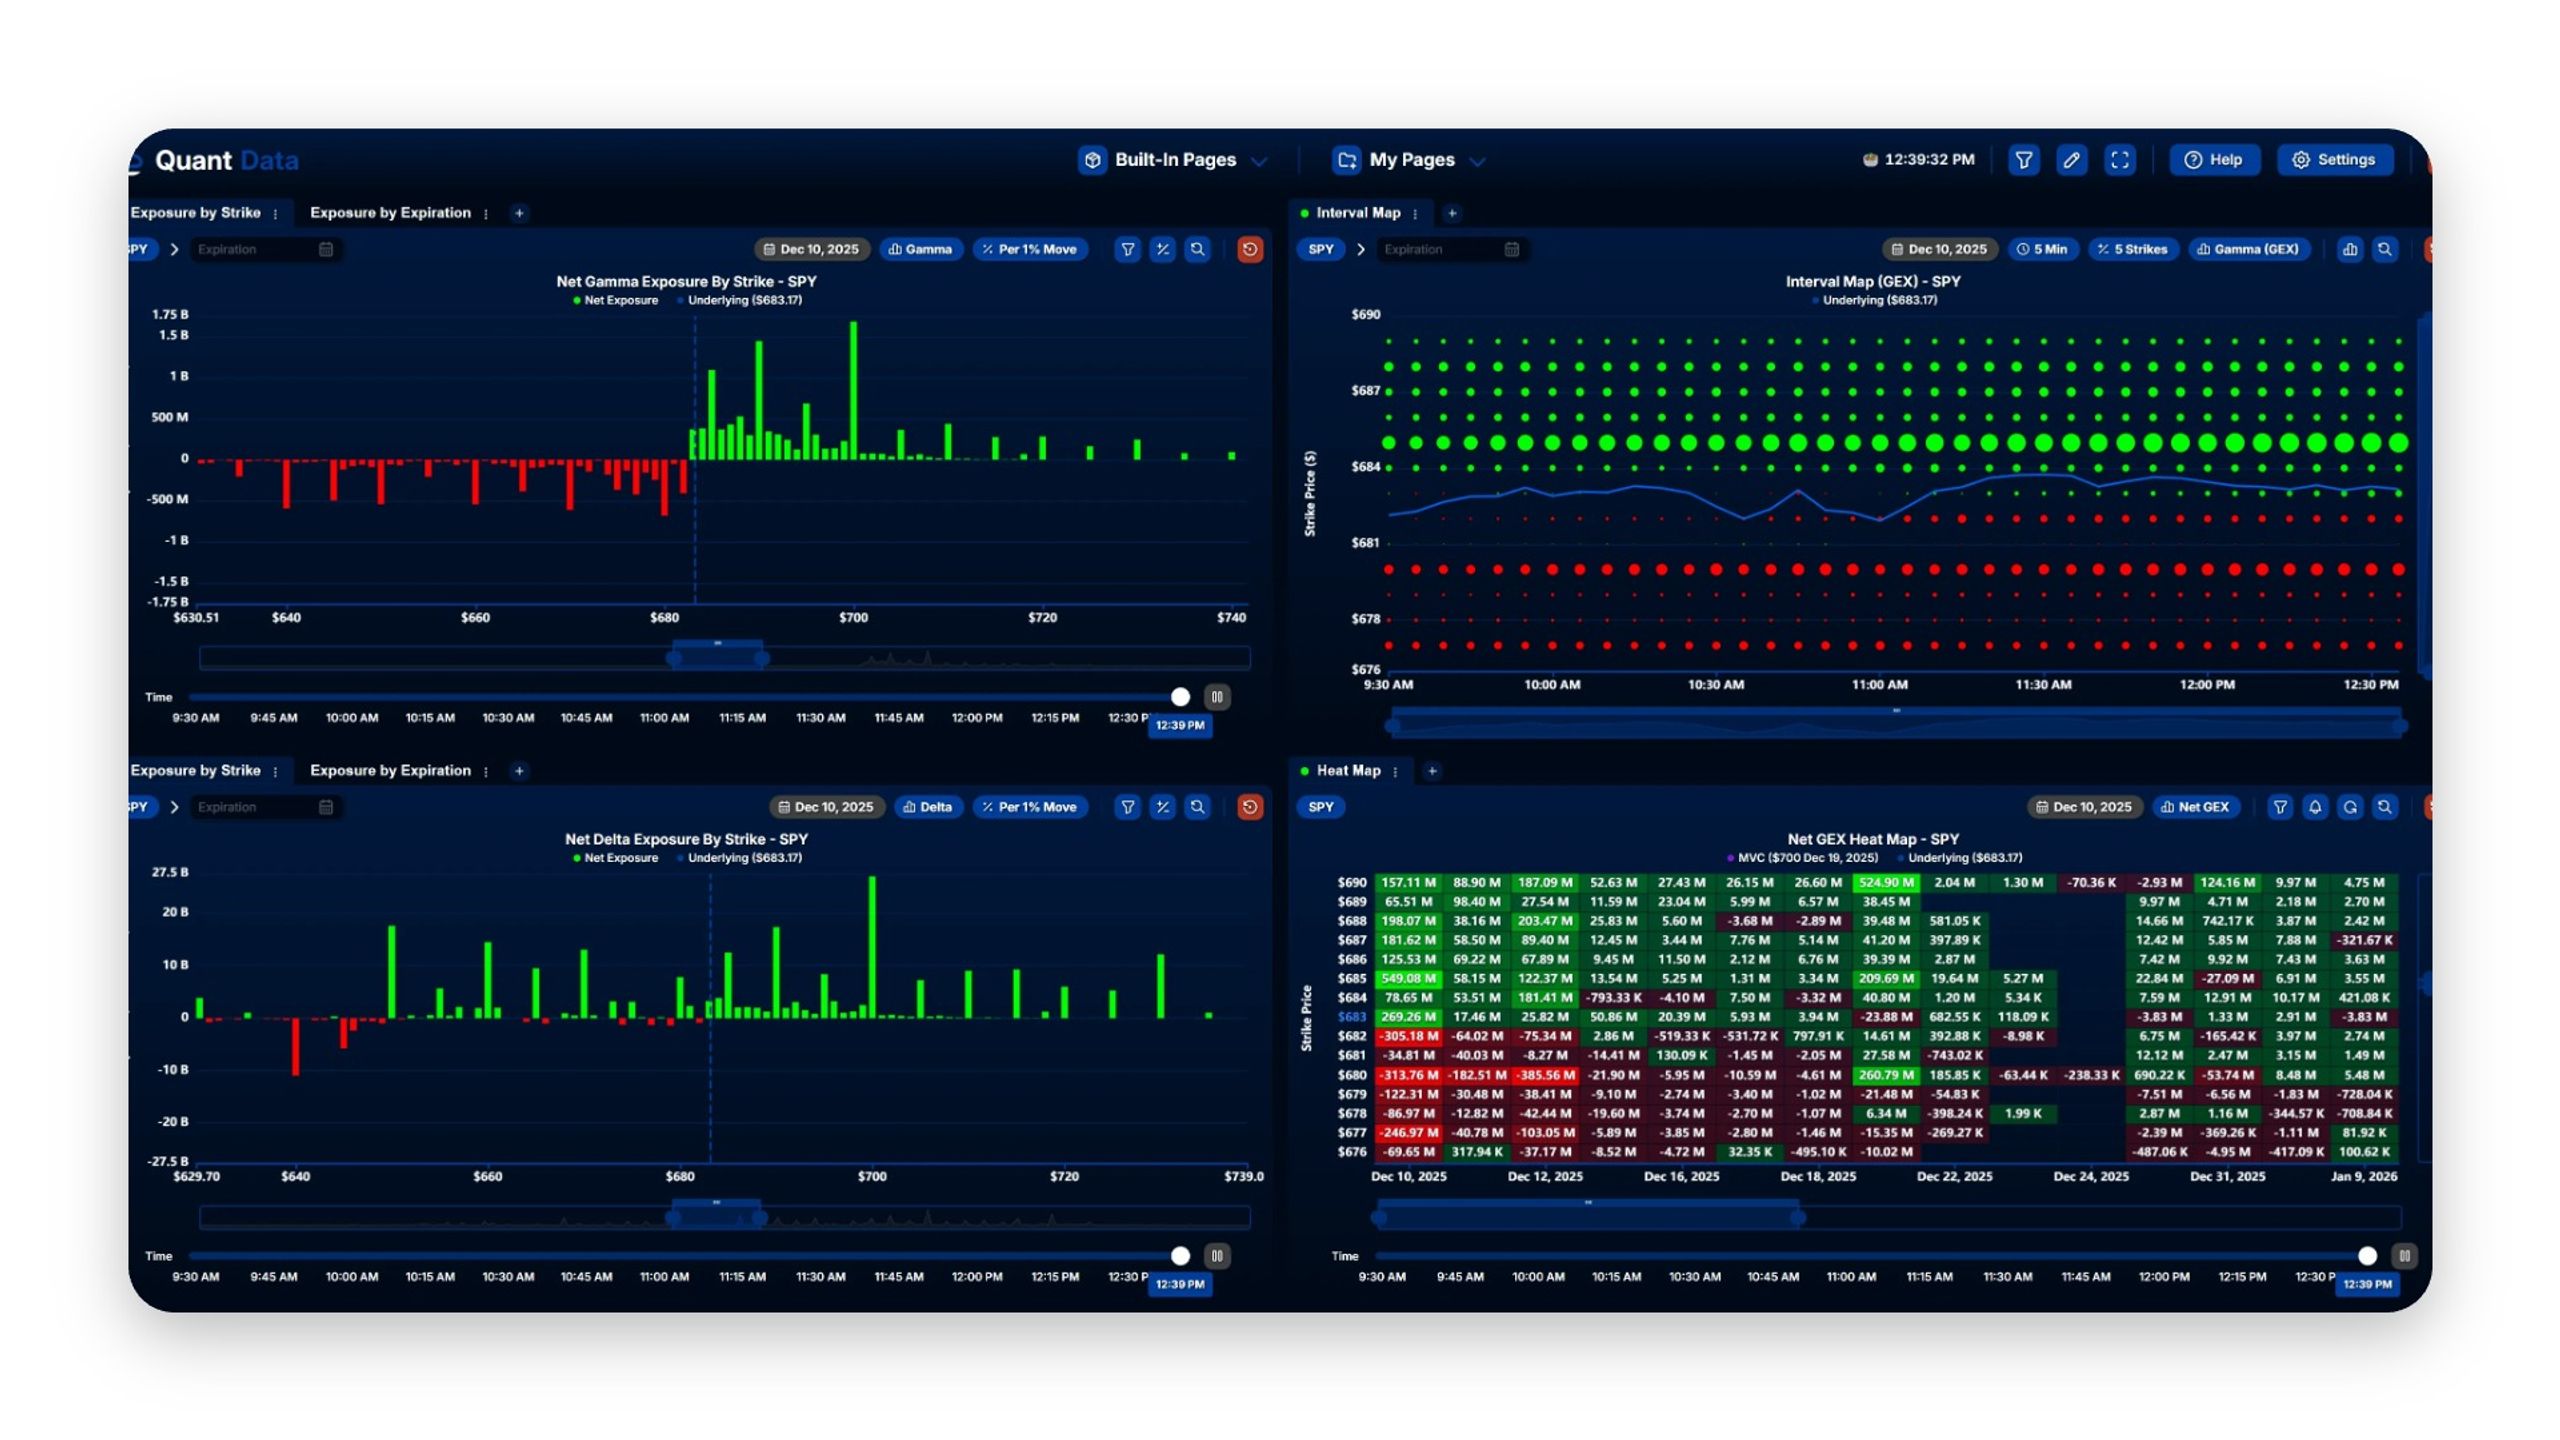This screenshot has width=2560, height=1440.
Task: Click zoom magnifier in Net Delta Exposure panel
Action: (x=1197, y=807)
